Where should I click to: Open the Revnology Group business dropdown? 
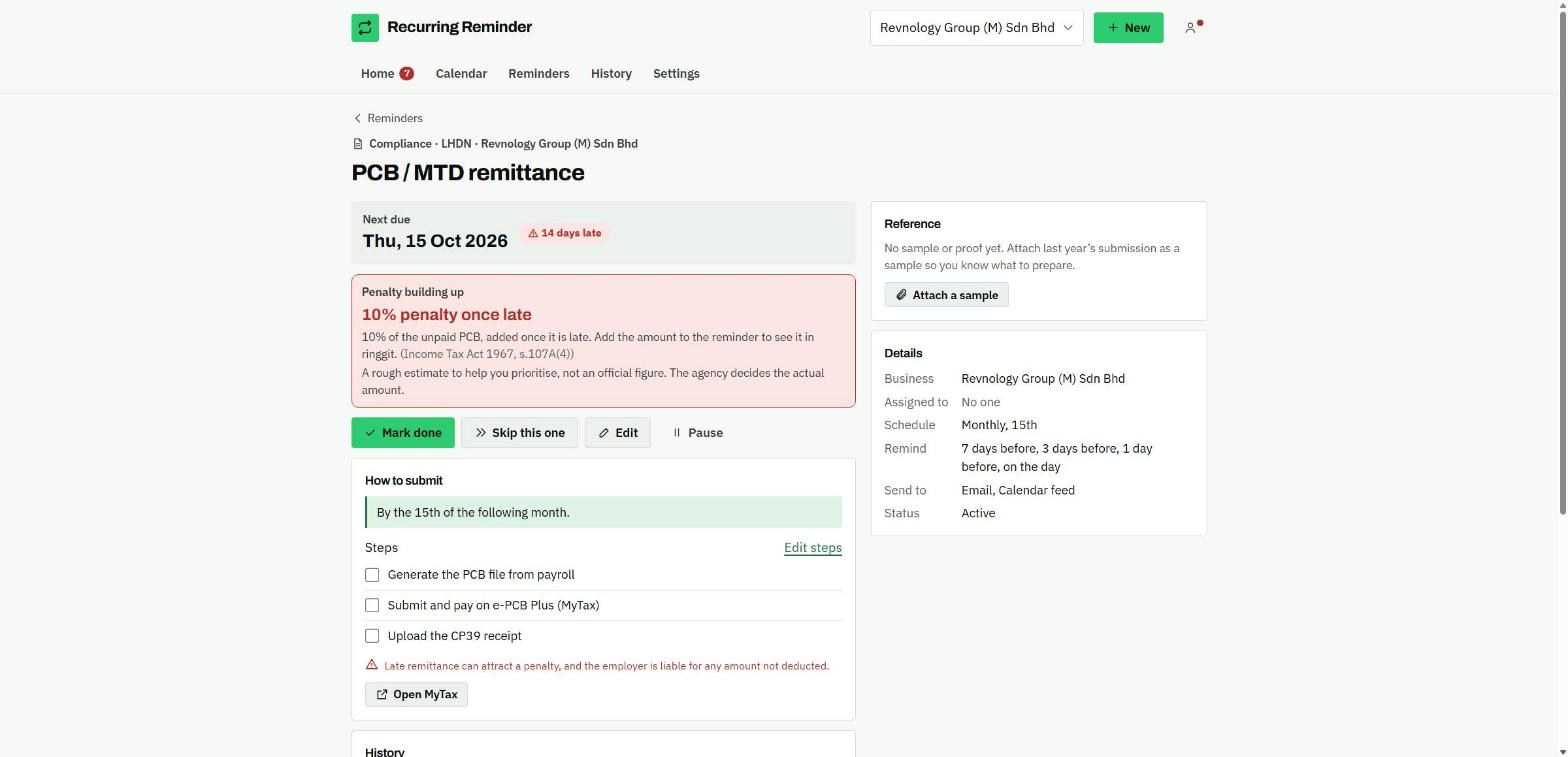click(976, 28)
